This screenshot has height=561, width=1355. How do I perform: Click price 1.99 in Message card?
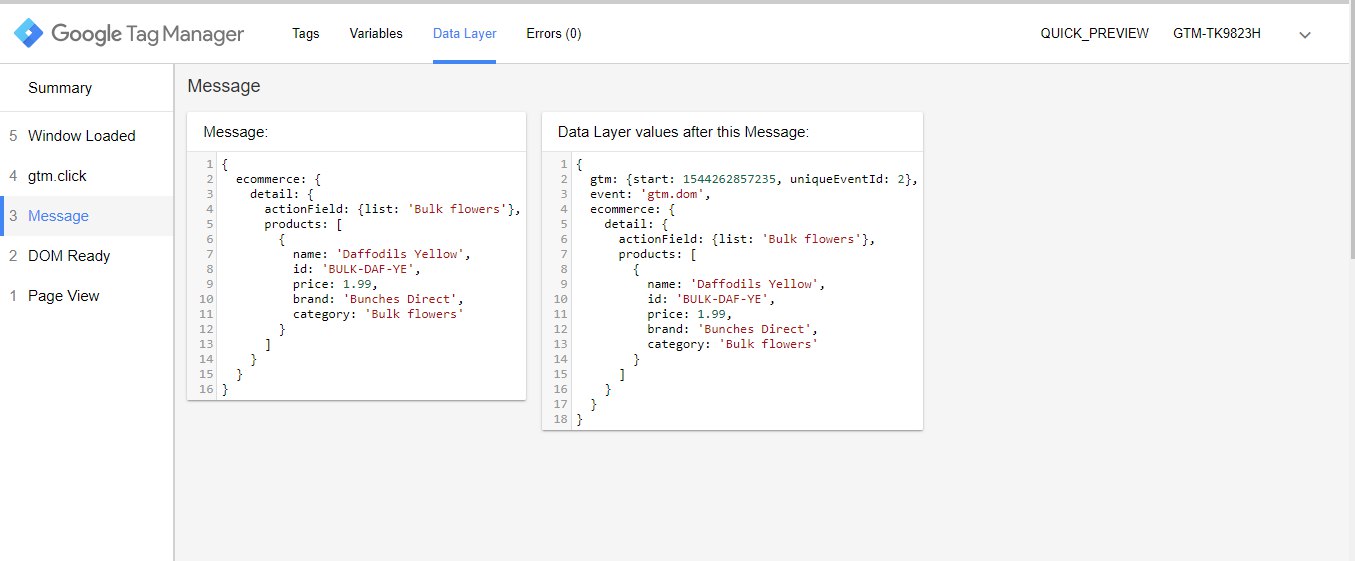coord(356,284)
